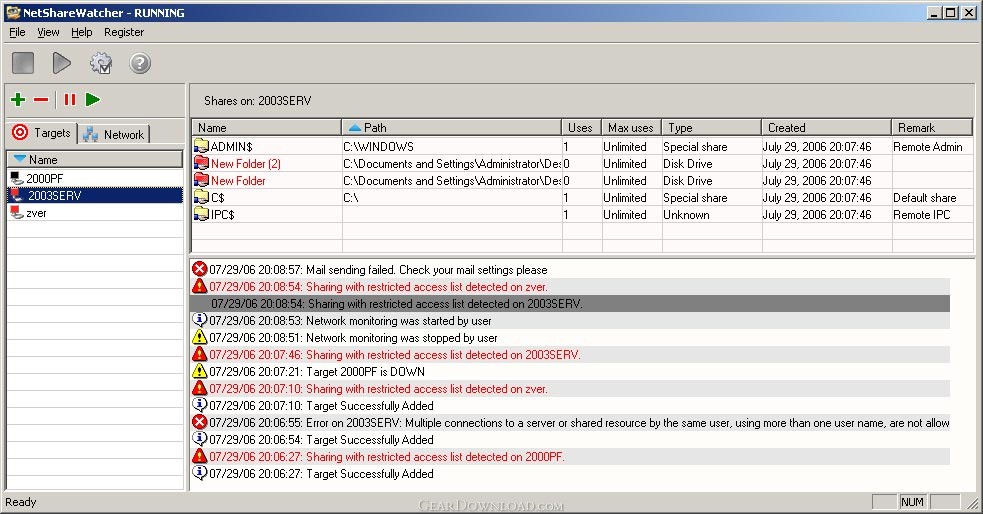Open the File menu
This screenshot has height=514, width=983.
coord(17,32)
